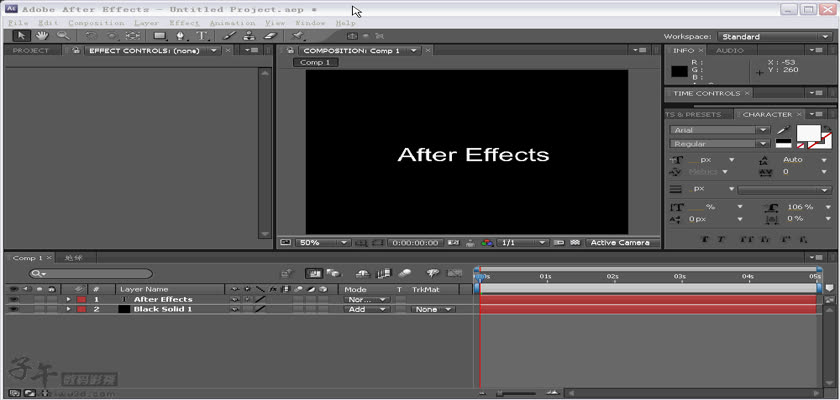Screen dimensions: 840x400
Task: Select the Puppet Pin tool
Action: [x=298, y=36]
